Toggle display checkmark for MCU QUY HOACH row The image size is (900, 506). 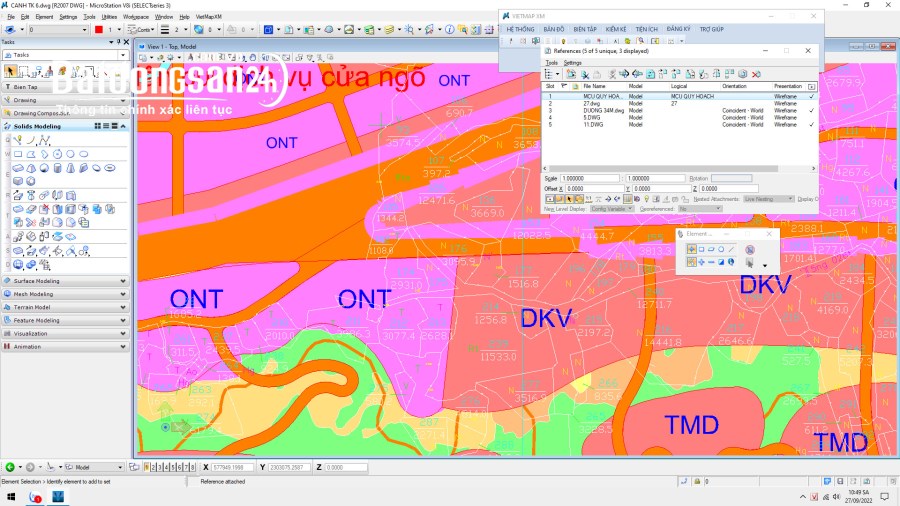click(811, 96)
